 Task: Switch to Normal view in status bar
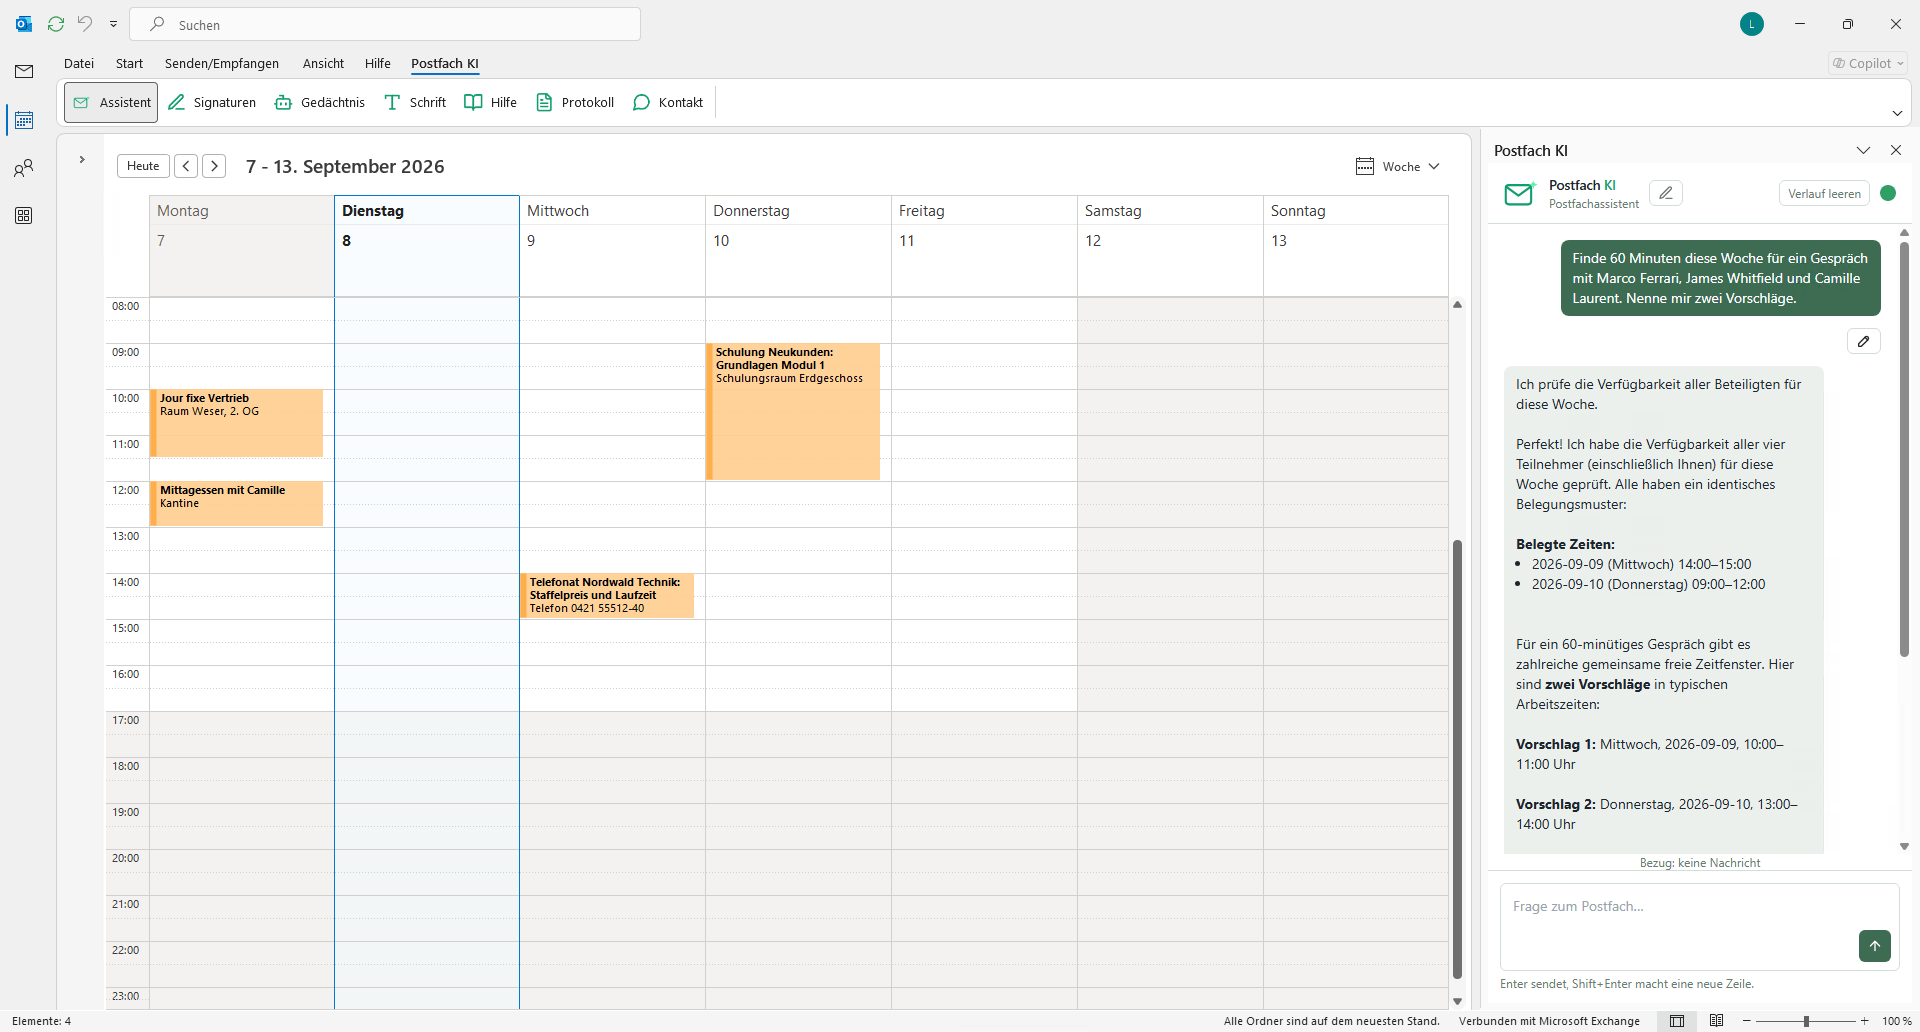click(1677, 1021)
